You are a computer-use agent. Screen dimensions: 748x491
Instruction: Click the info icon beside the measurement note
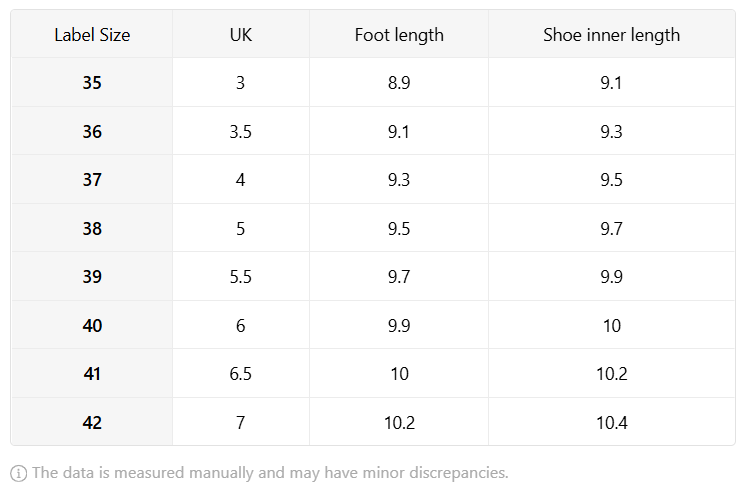click(19, 474)
